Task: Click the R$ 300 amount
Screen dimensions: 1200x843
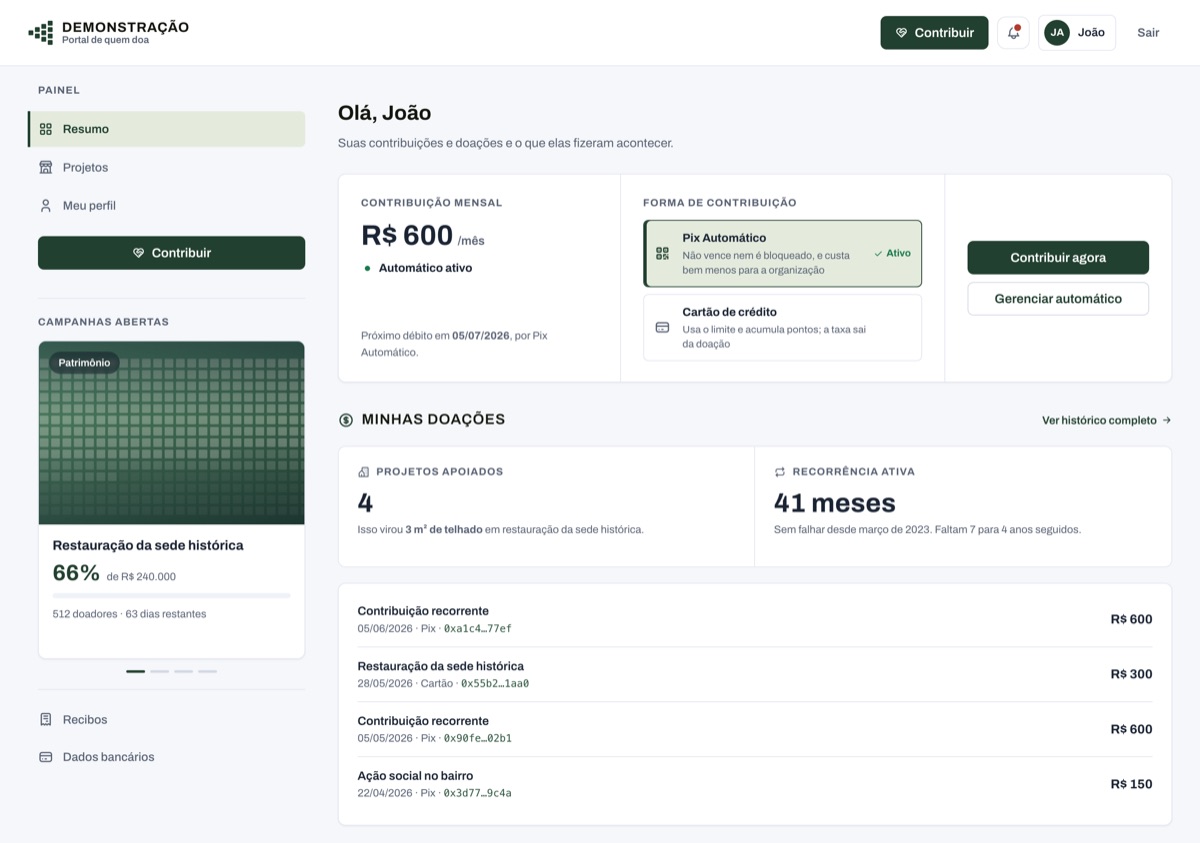Action: click(x=1131, y=674)
